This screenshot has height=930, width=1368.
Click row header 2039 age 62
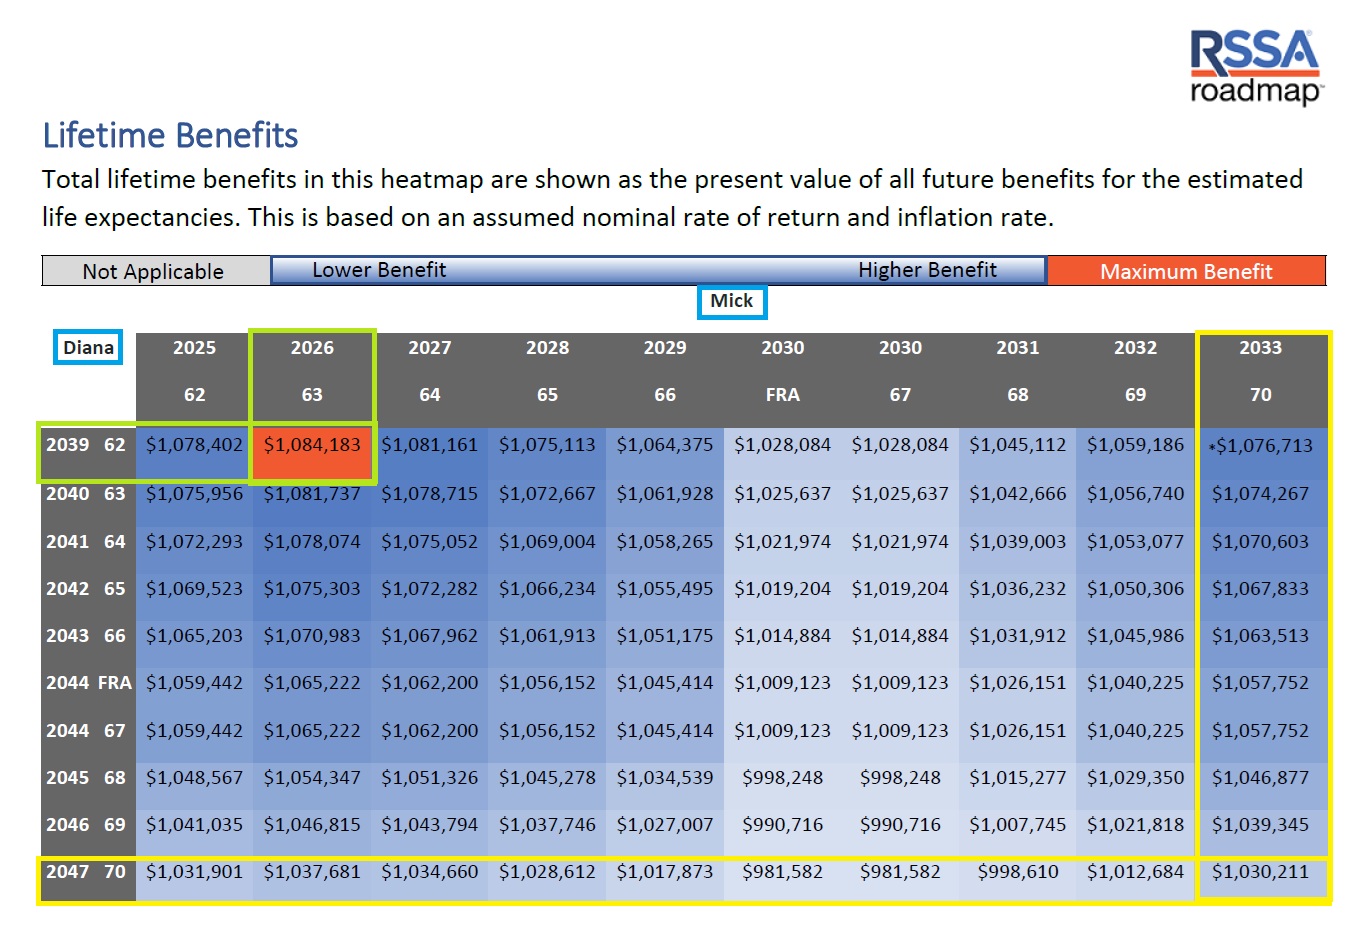[x=87, y=445]
